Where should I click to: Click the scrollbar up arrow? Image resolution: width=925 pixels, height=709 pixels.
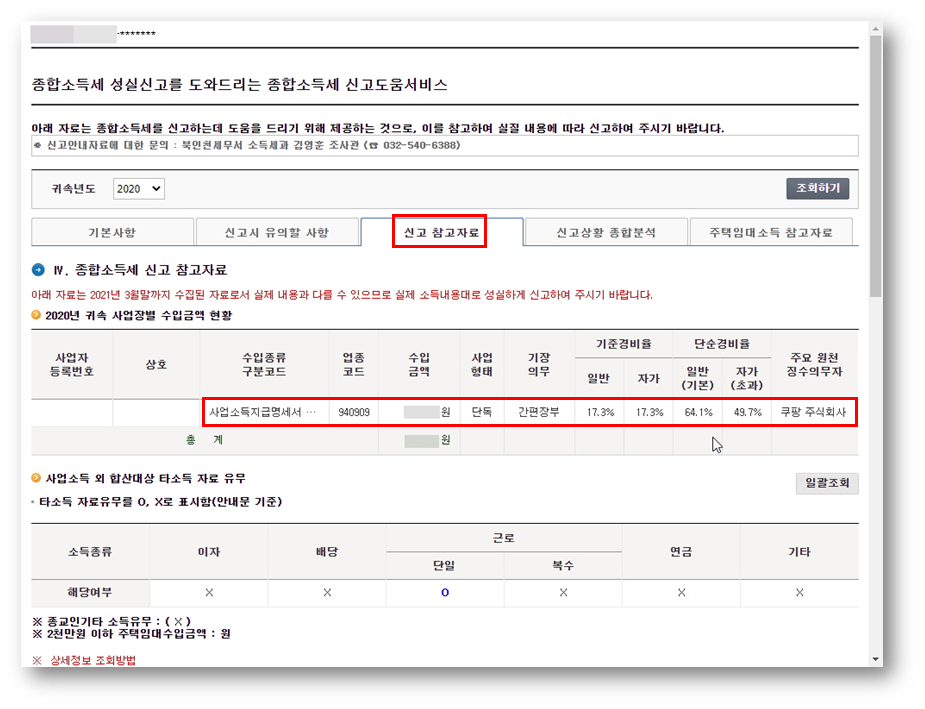(x=875, y=28)
